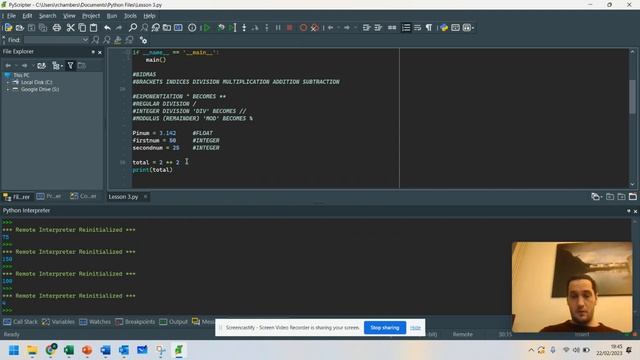Image resolution: width=640 pixels, height=360 pixels.
Task: Click the Syntax Check icon
Action: click(192, 28)
